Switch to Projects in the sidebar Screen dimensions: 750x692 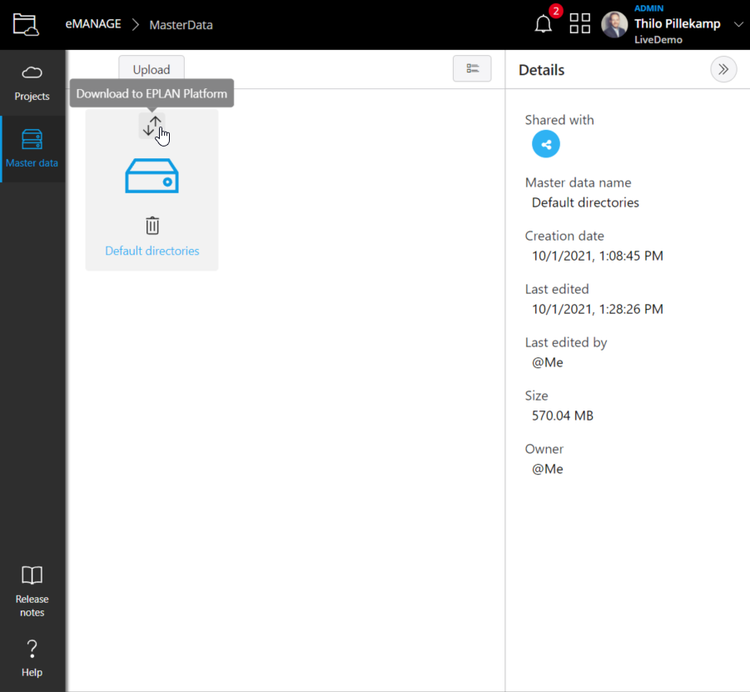click(x=32, y=82)
